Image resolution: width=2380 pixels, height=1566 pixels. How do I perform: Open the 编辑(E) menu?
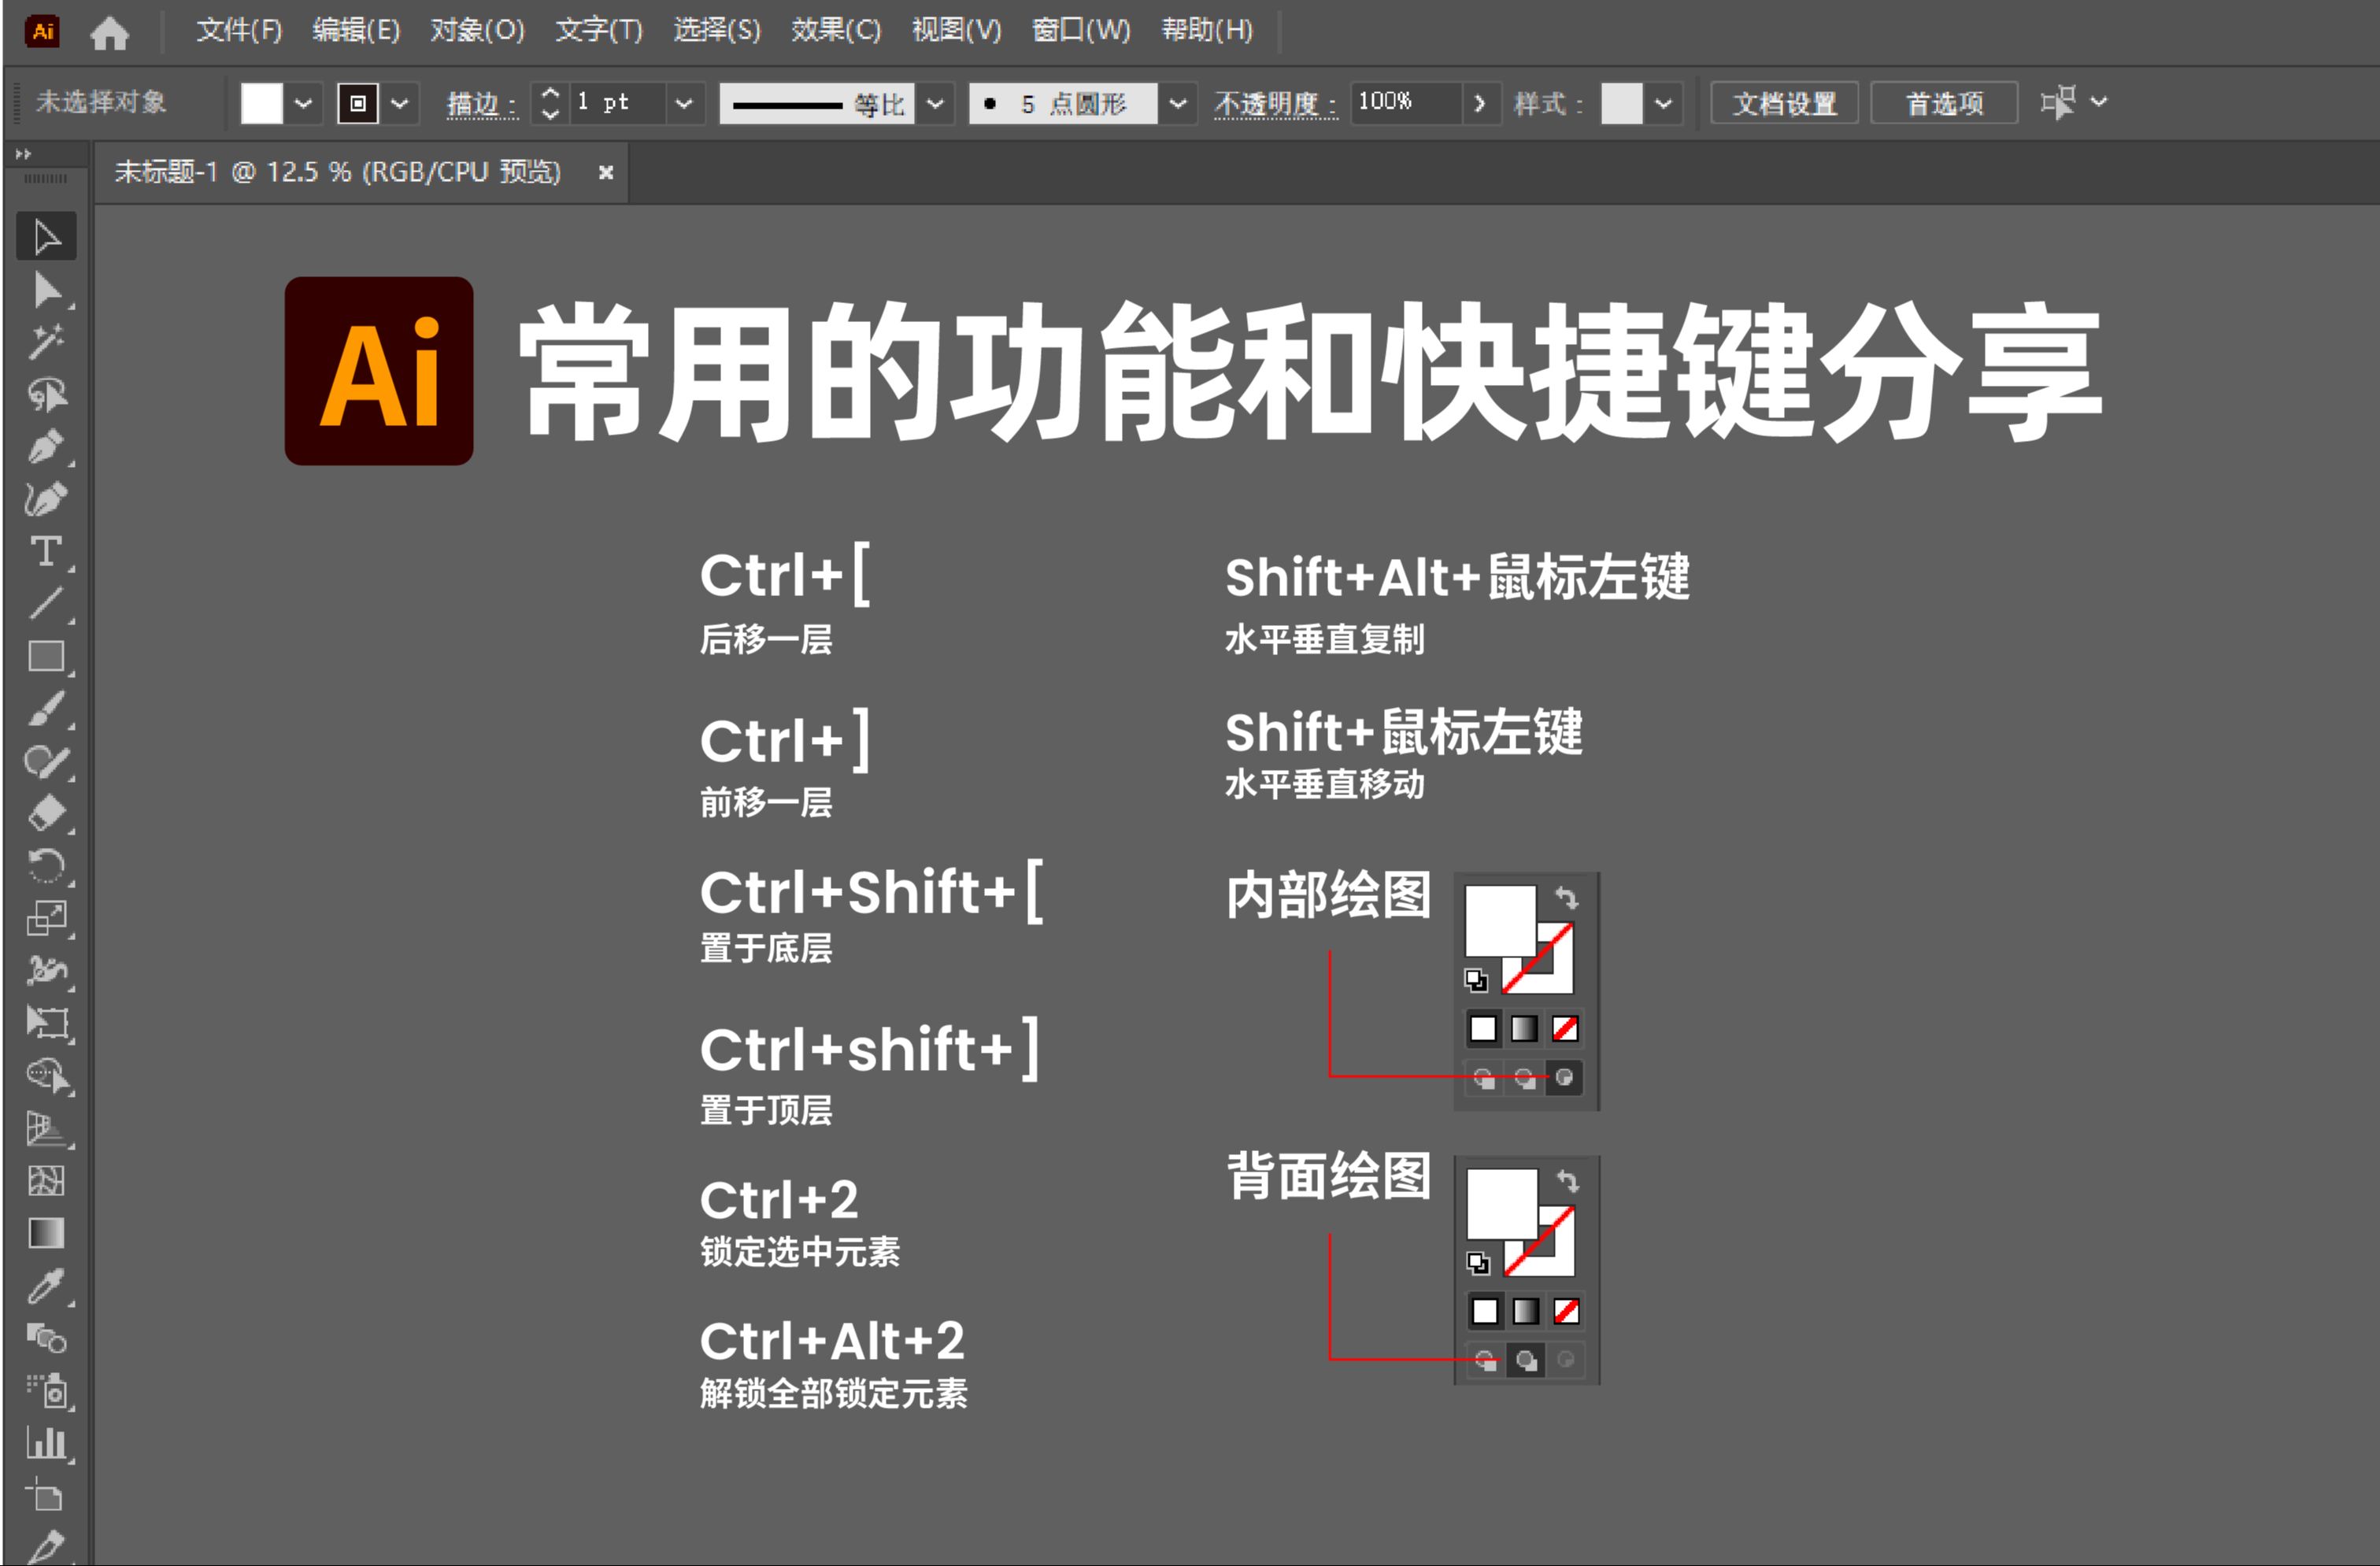pos(356,30)
